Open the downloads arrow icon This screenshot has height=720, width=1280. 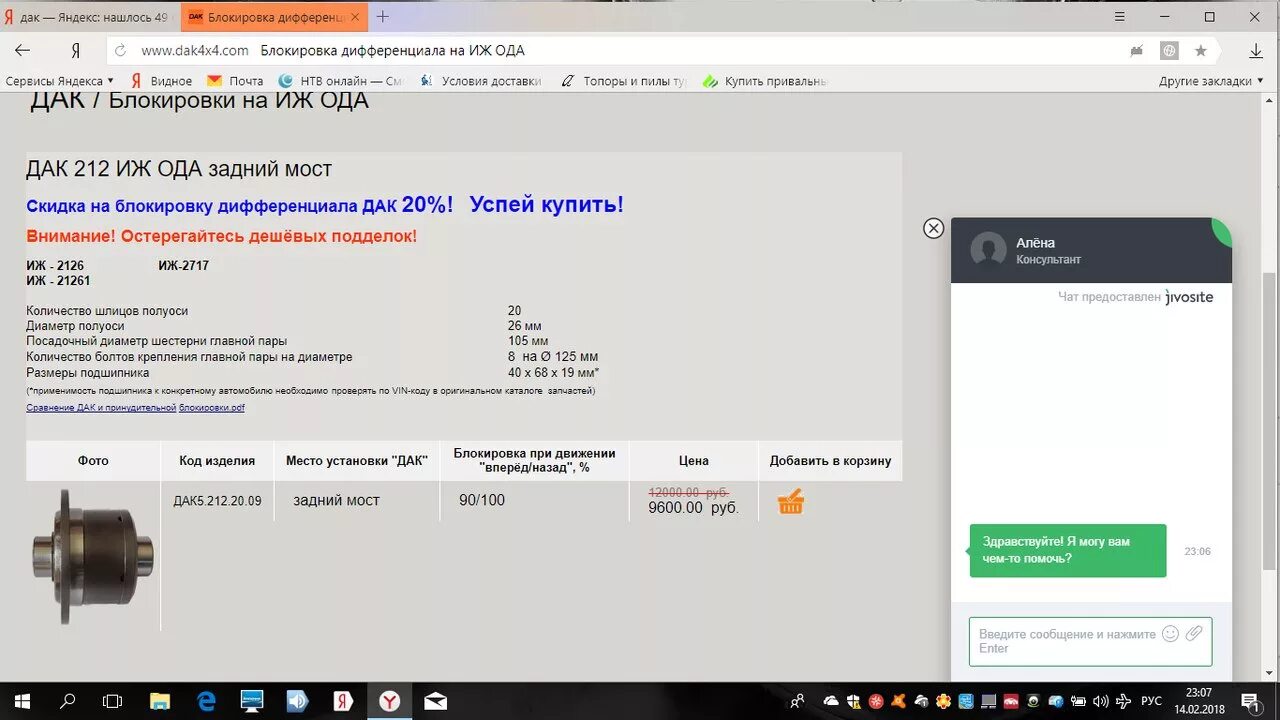[x=1256, y=50]
